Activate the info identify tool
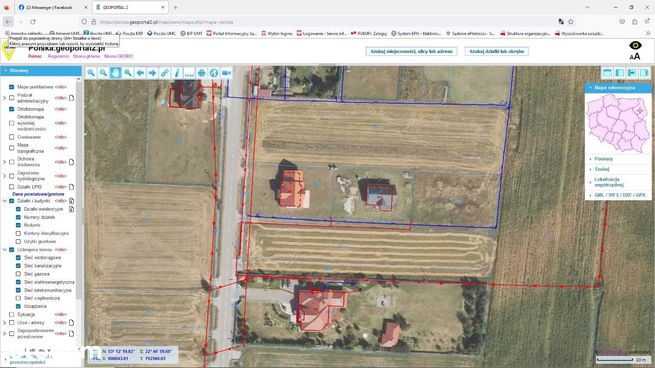Viewport: 655px width, 368px height. tap(177, 73)
